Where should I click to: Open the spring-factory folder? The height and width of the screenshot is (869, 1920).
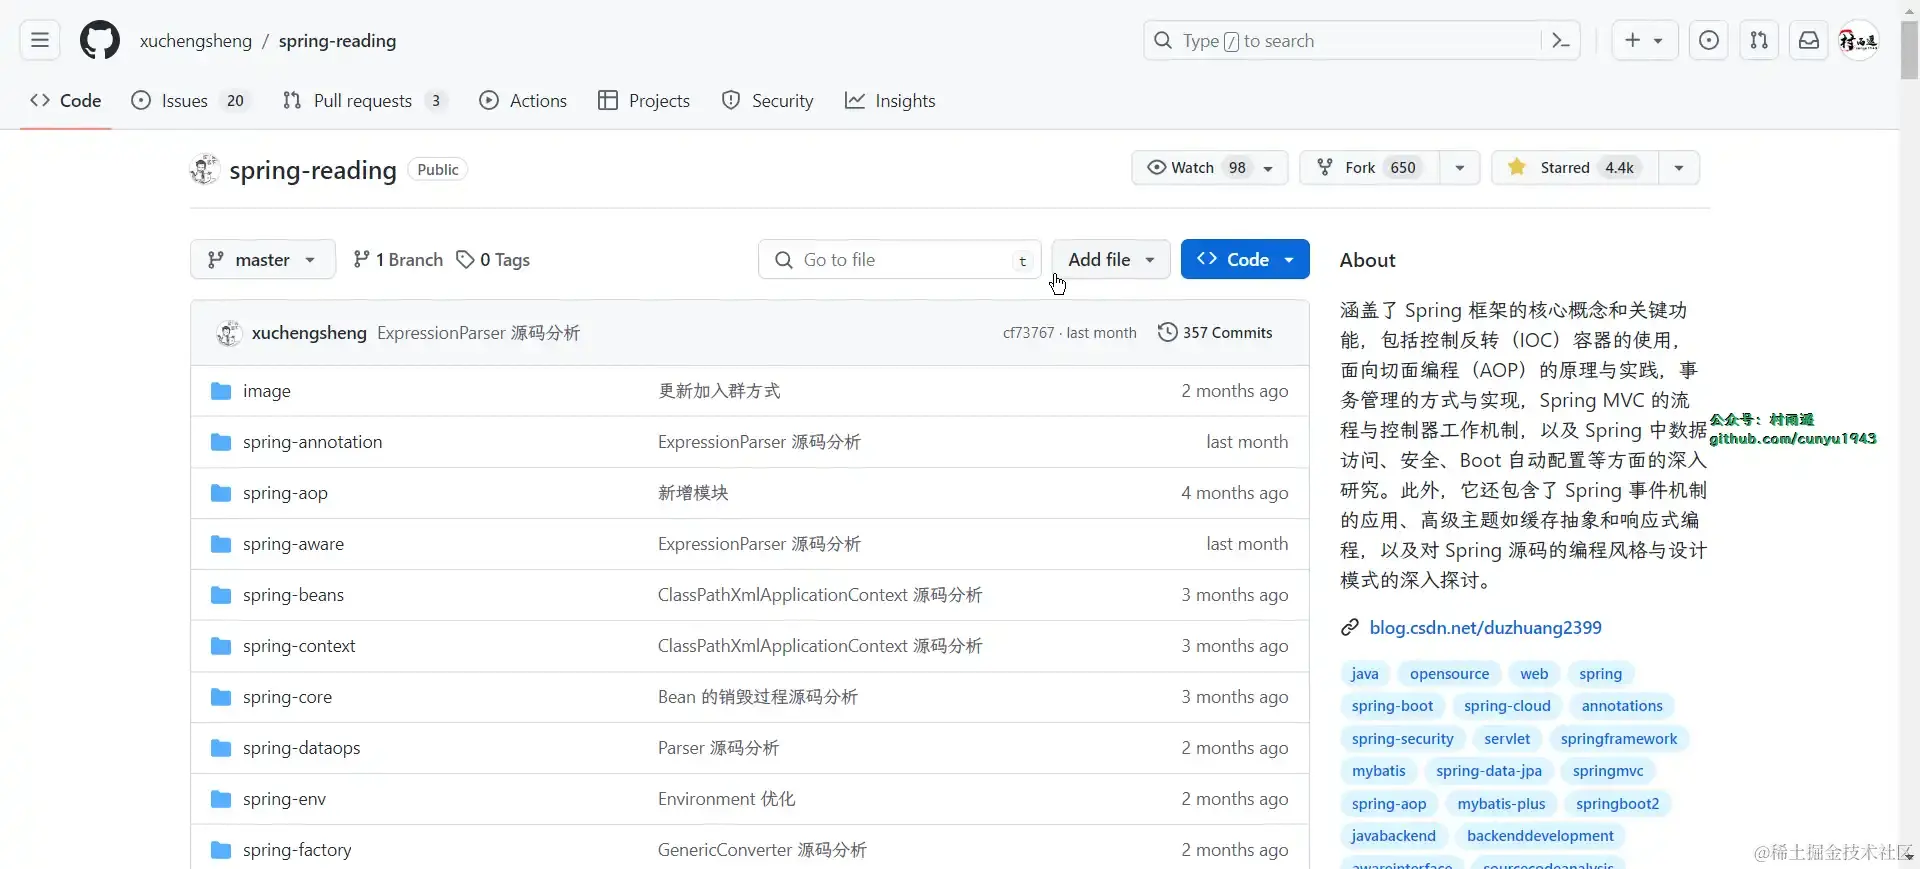[297, 850]
